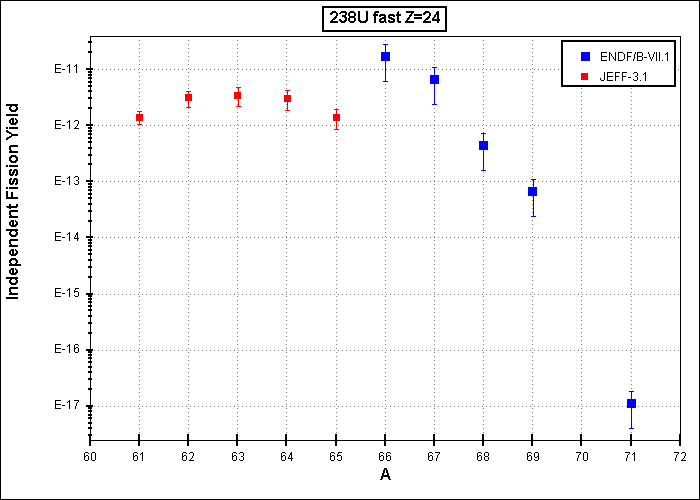Screen dimensions: 700x500
Task: Click the y-axis label E-16
Action: (67, 350)
